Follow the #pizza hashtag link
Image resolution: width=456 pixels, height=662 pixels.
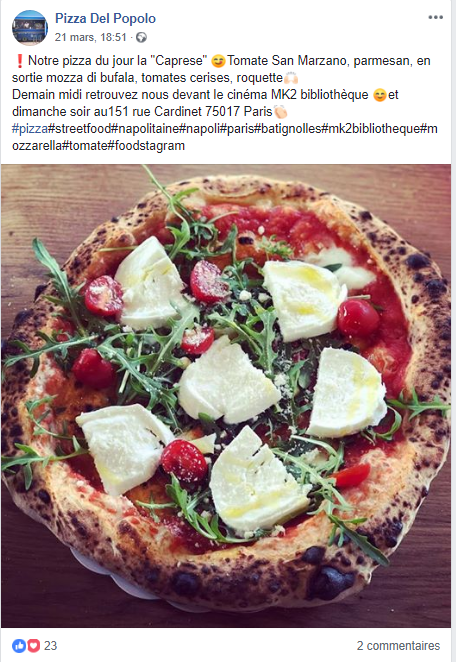coord(30,129)
